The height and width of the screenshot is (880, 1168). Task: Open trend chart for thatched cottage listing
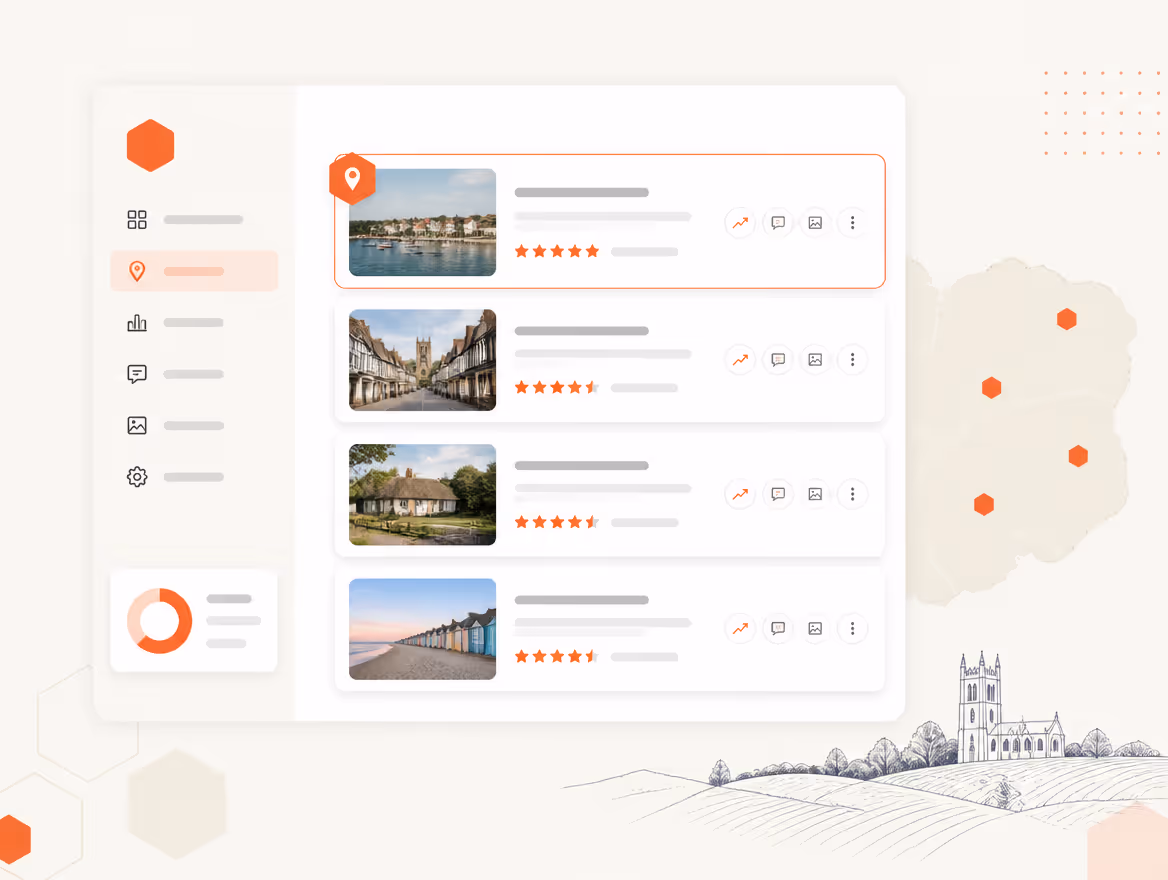pos(740,494)
